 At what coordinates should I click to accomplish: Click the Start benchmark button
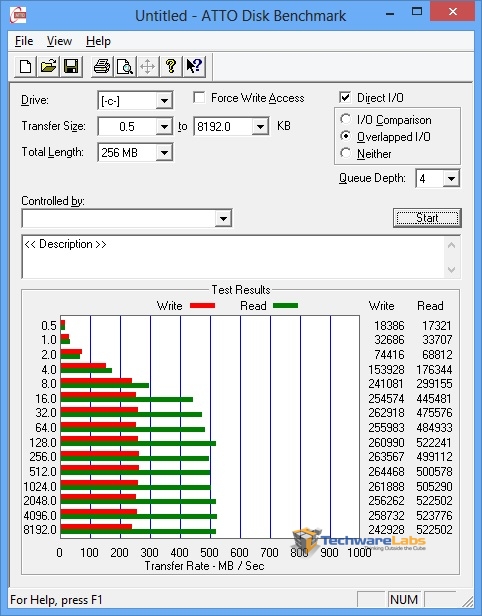click(x=427, y=218)
